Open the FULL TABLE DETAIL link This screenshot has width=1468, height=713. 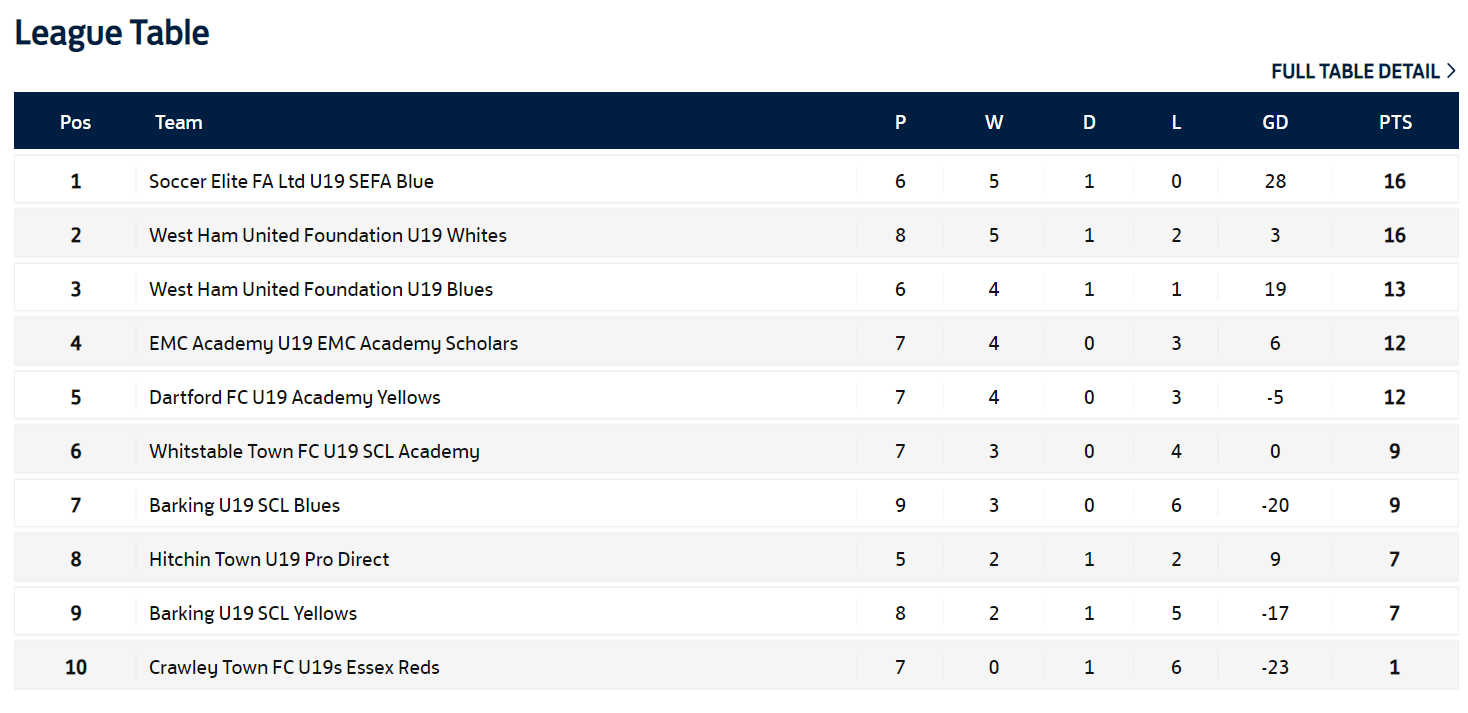point(1363,71)
